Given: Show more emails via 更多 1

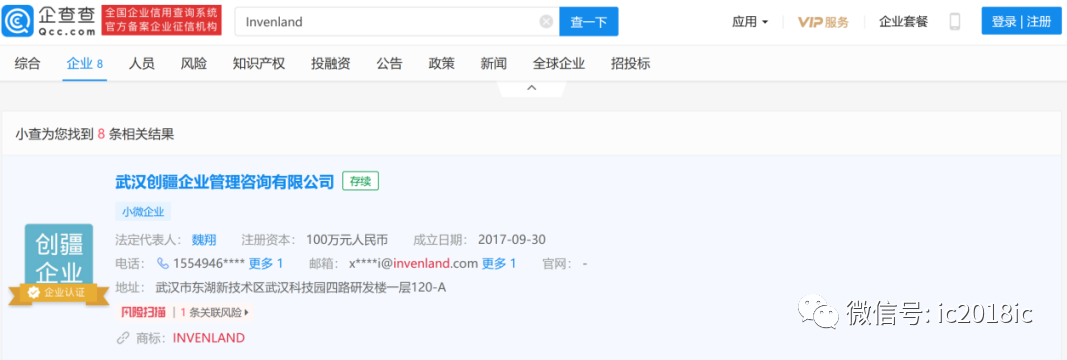Looking at the screenshot, I should point(499,263).
